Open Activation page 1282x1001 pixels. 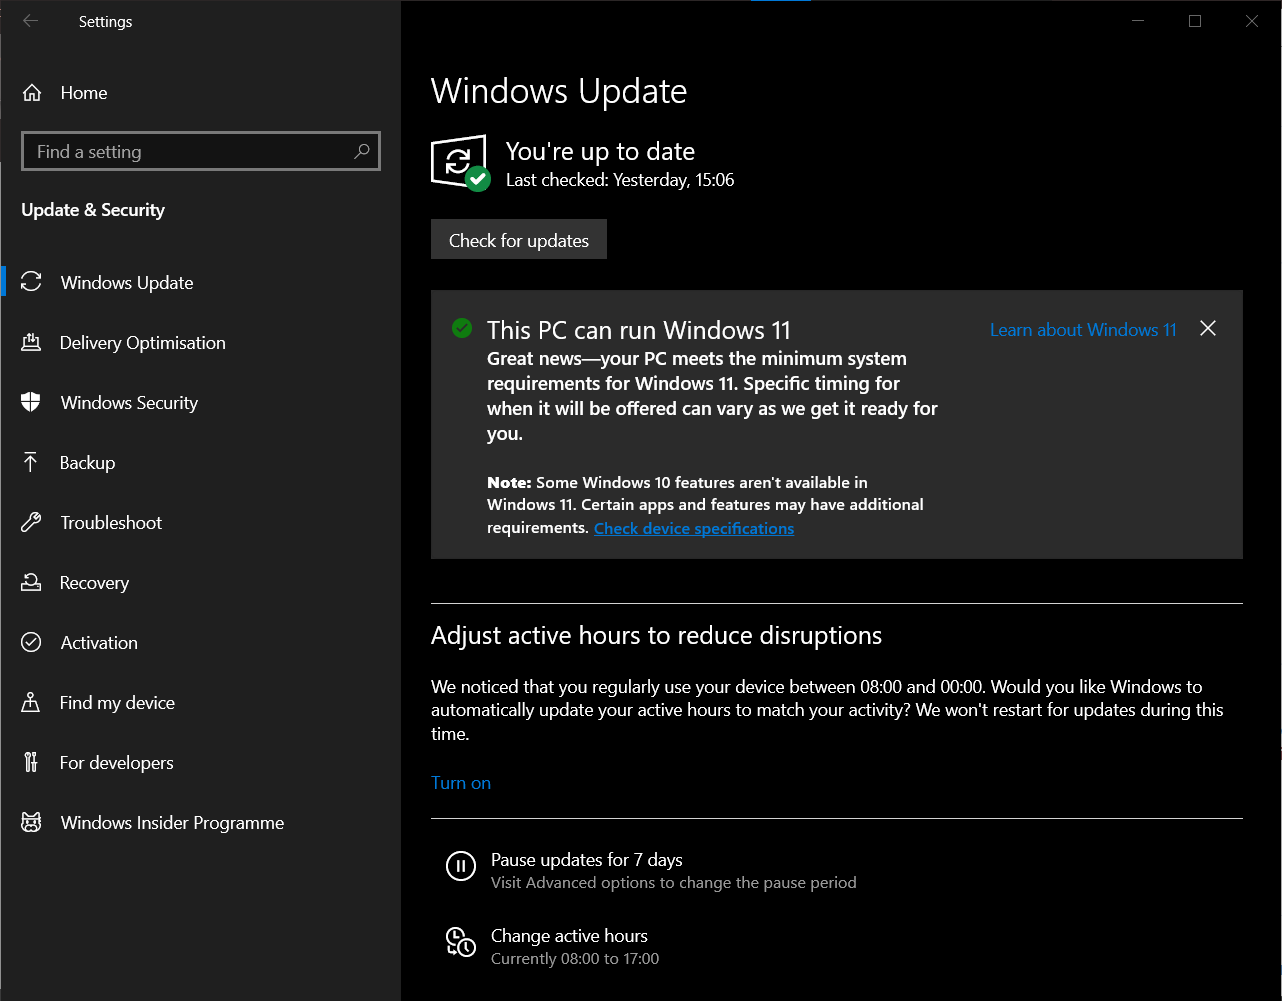(201, 642)
